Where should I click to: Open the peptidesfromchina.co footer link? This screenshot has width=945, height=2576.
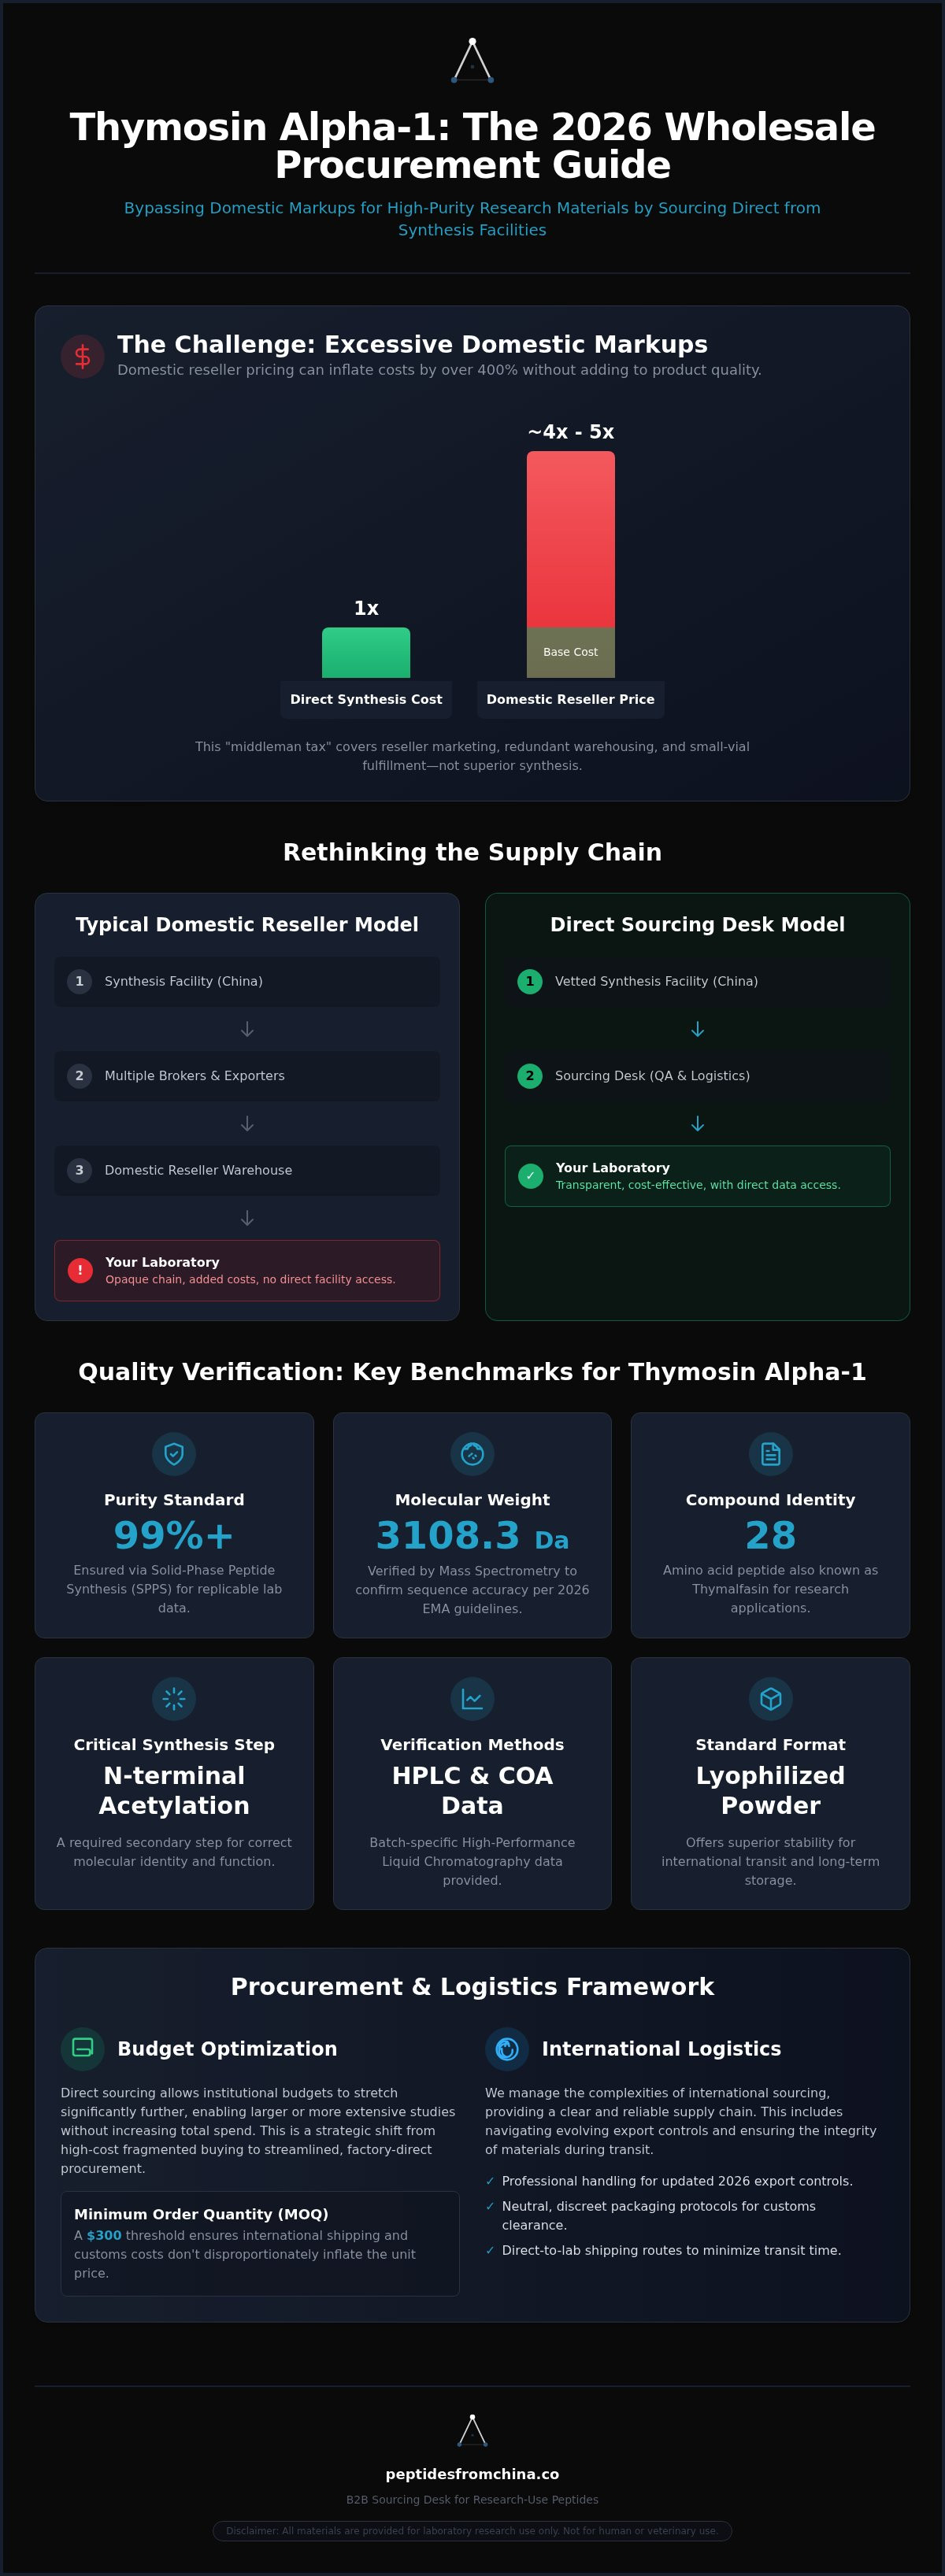tap(472, 2473)
